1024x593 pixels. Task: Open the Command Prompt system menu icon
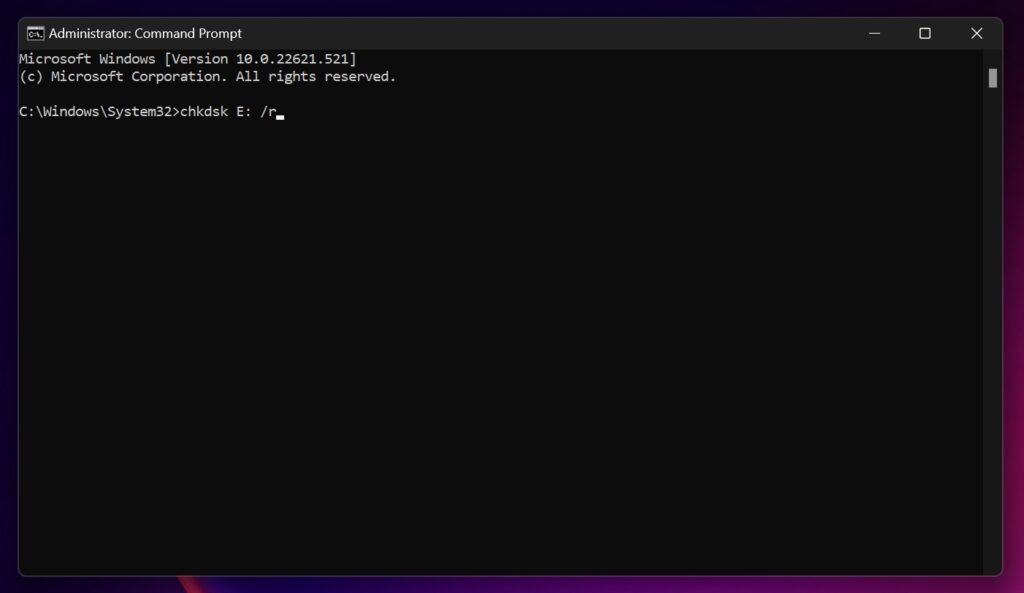[x=35, y=33]
